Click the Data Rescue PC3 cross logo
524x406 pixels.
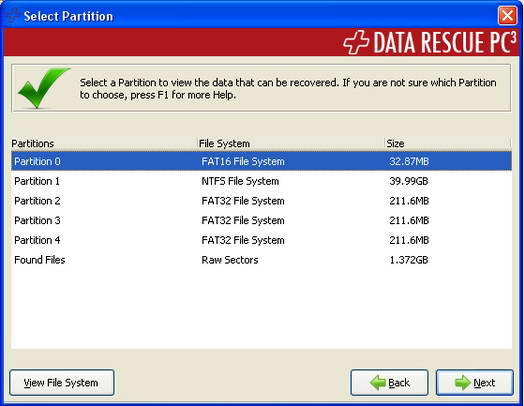(356, 42)
